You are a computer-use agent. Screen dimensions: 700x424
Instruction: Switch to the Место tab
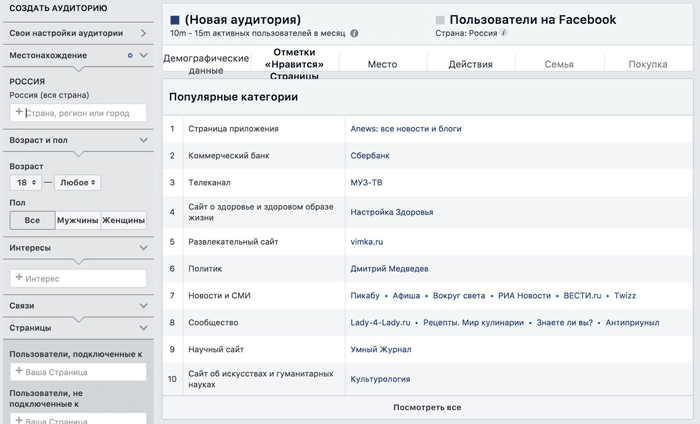pyautogui.click(x=383, y=64)
